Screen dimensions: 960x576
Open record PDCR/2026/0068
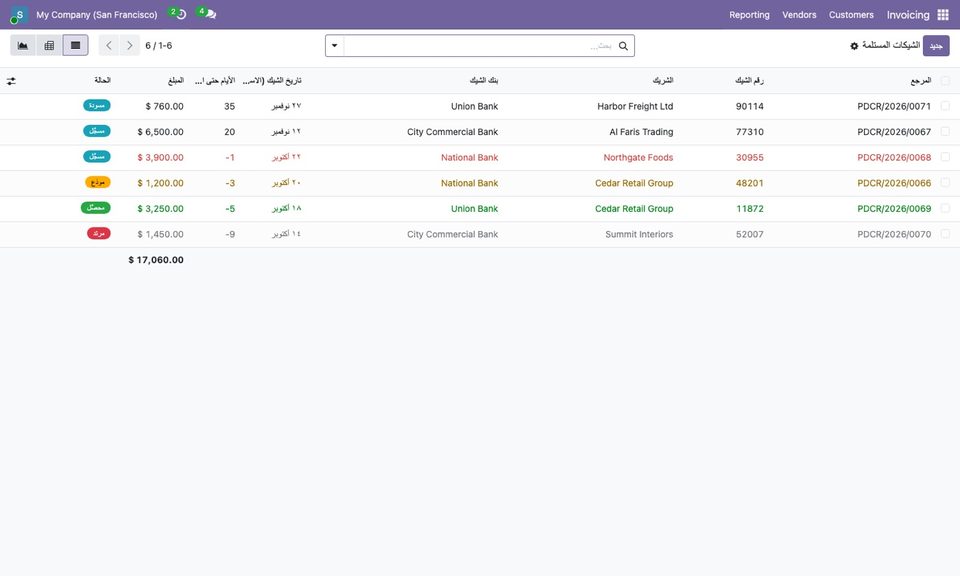tap(894, 158)
